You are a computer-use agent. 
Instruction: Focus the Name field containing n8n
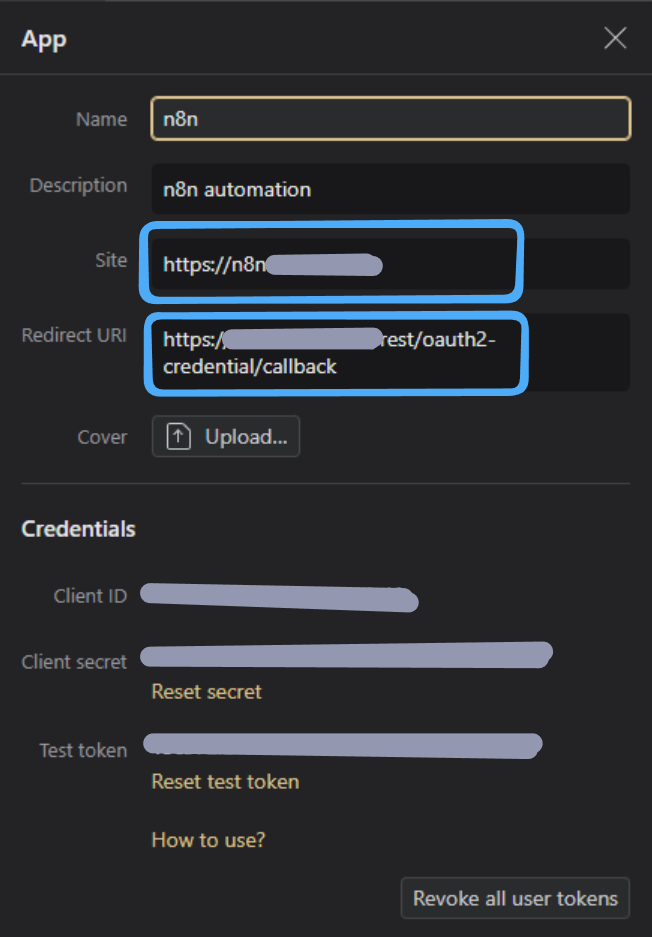pos(391,118)
